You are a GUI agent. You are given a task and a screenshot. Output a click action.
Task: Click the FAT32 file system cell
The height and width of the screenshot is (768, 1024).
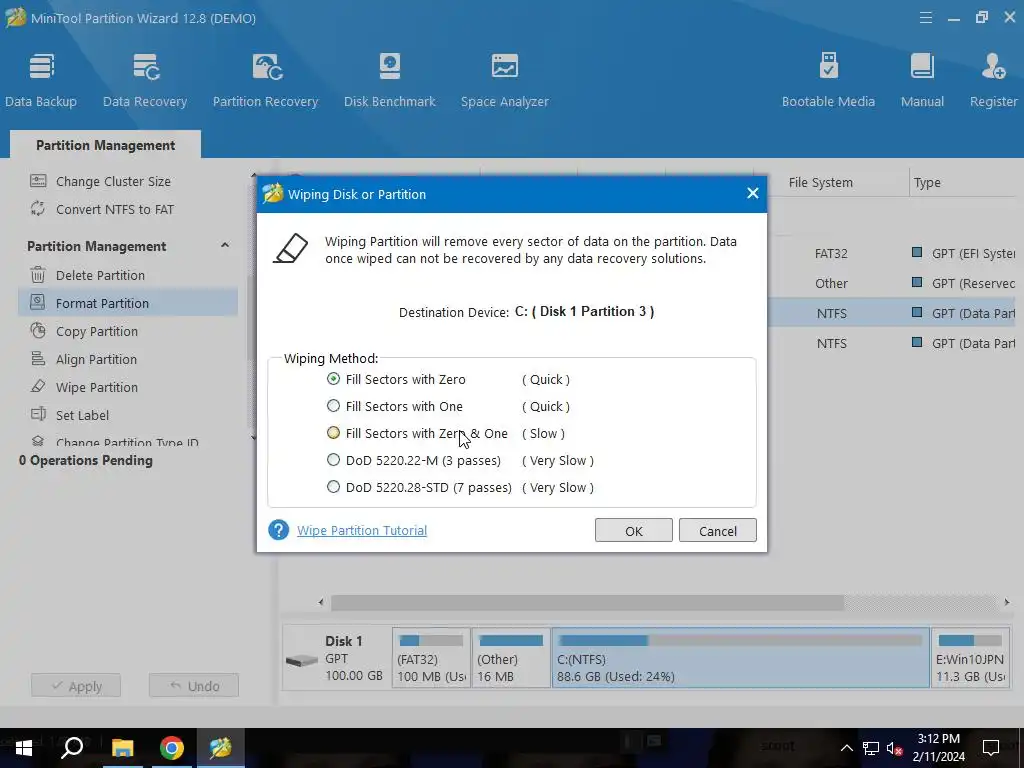pyautogui.click(x=831, y=253)
